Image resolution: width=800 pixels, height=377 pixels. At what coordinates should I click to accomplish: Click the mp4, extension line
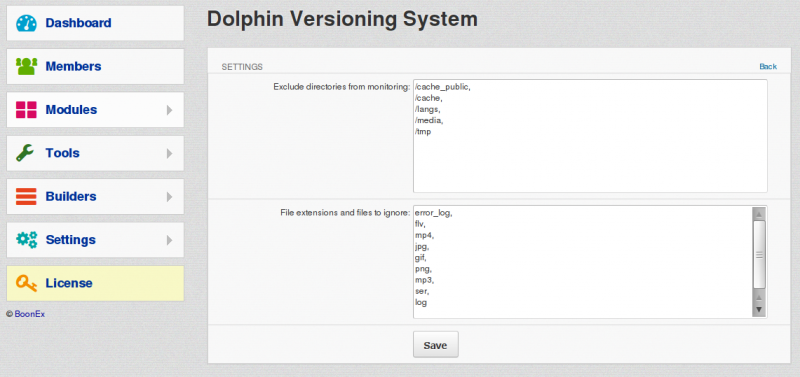tap(424, 235)
